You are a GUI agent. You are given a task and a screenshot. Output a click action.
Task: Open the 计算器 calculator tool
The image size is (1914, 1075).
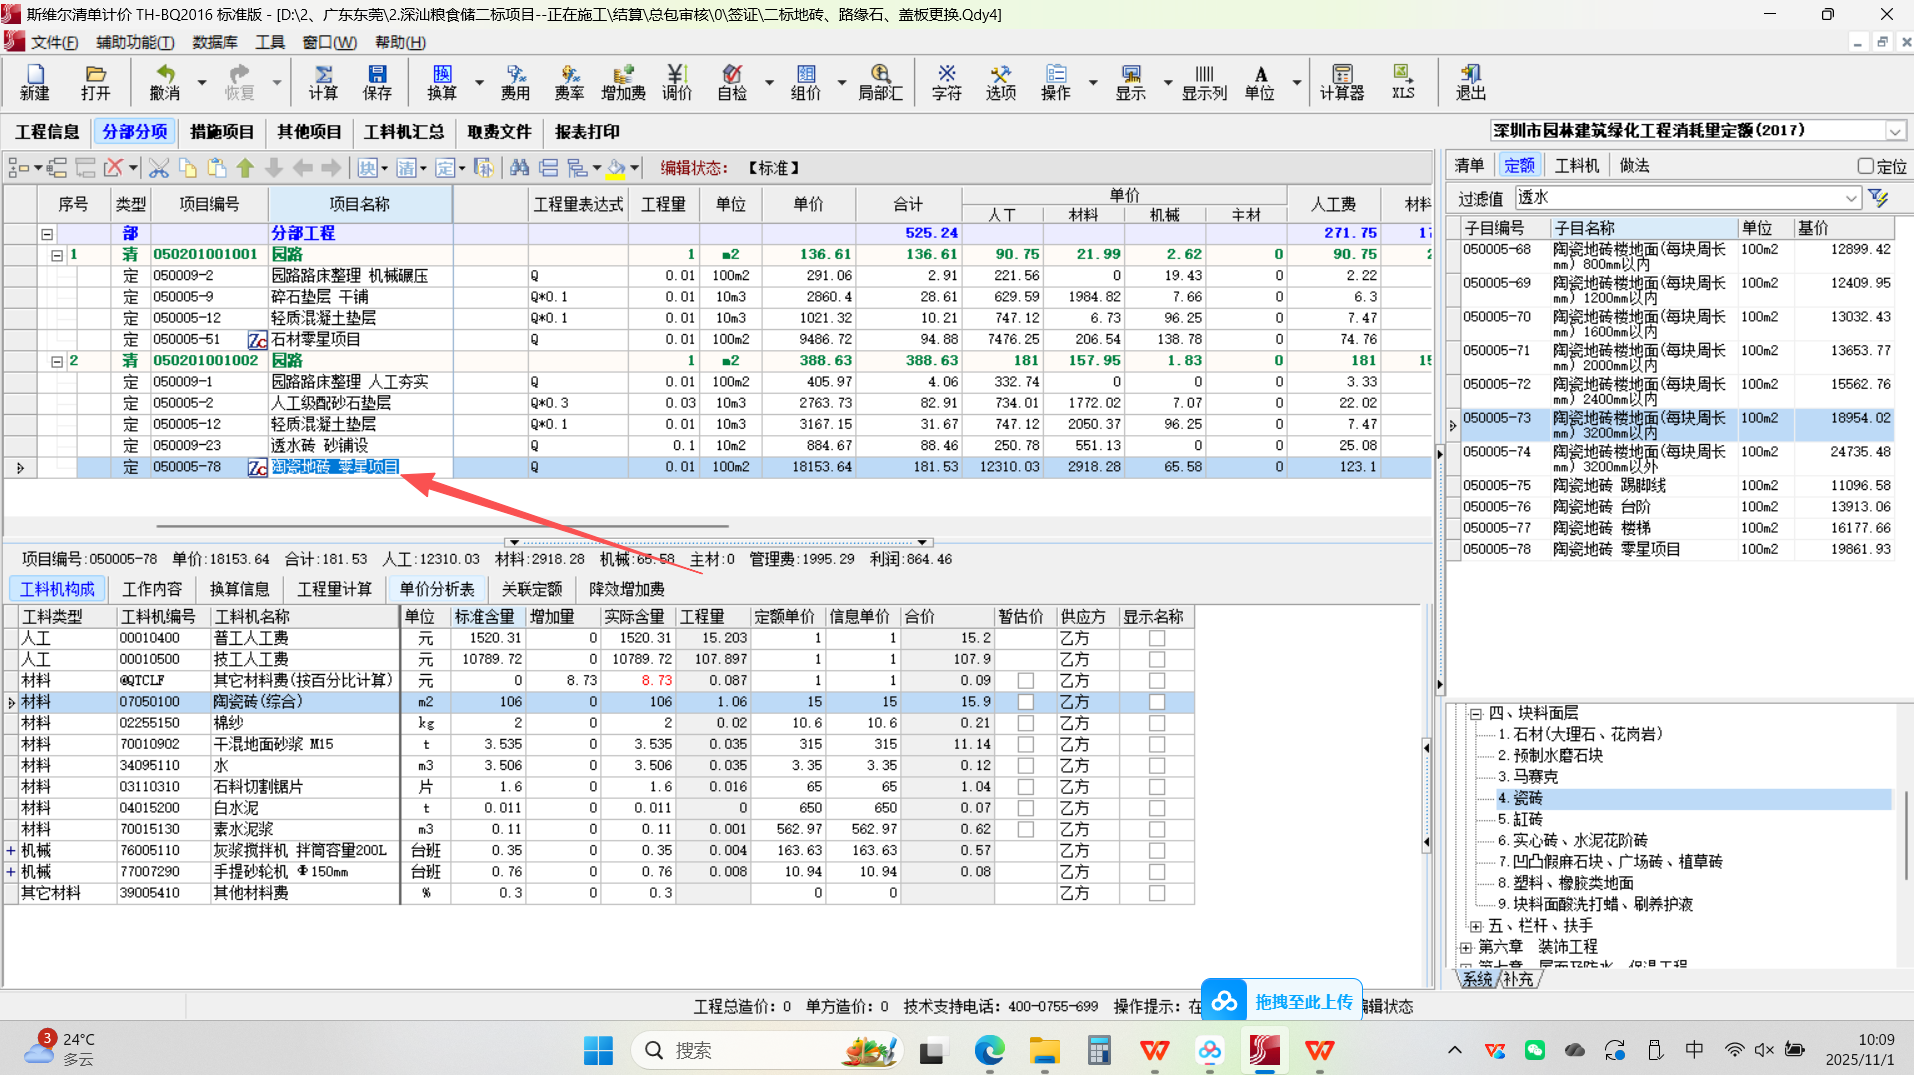(x=1341, y=81)
